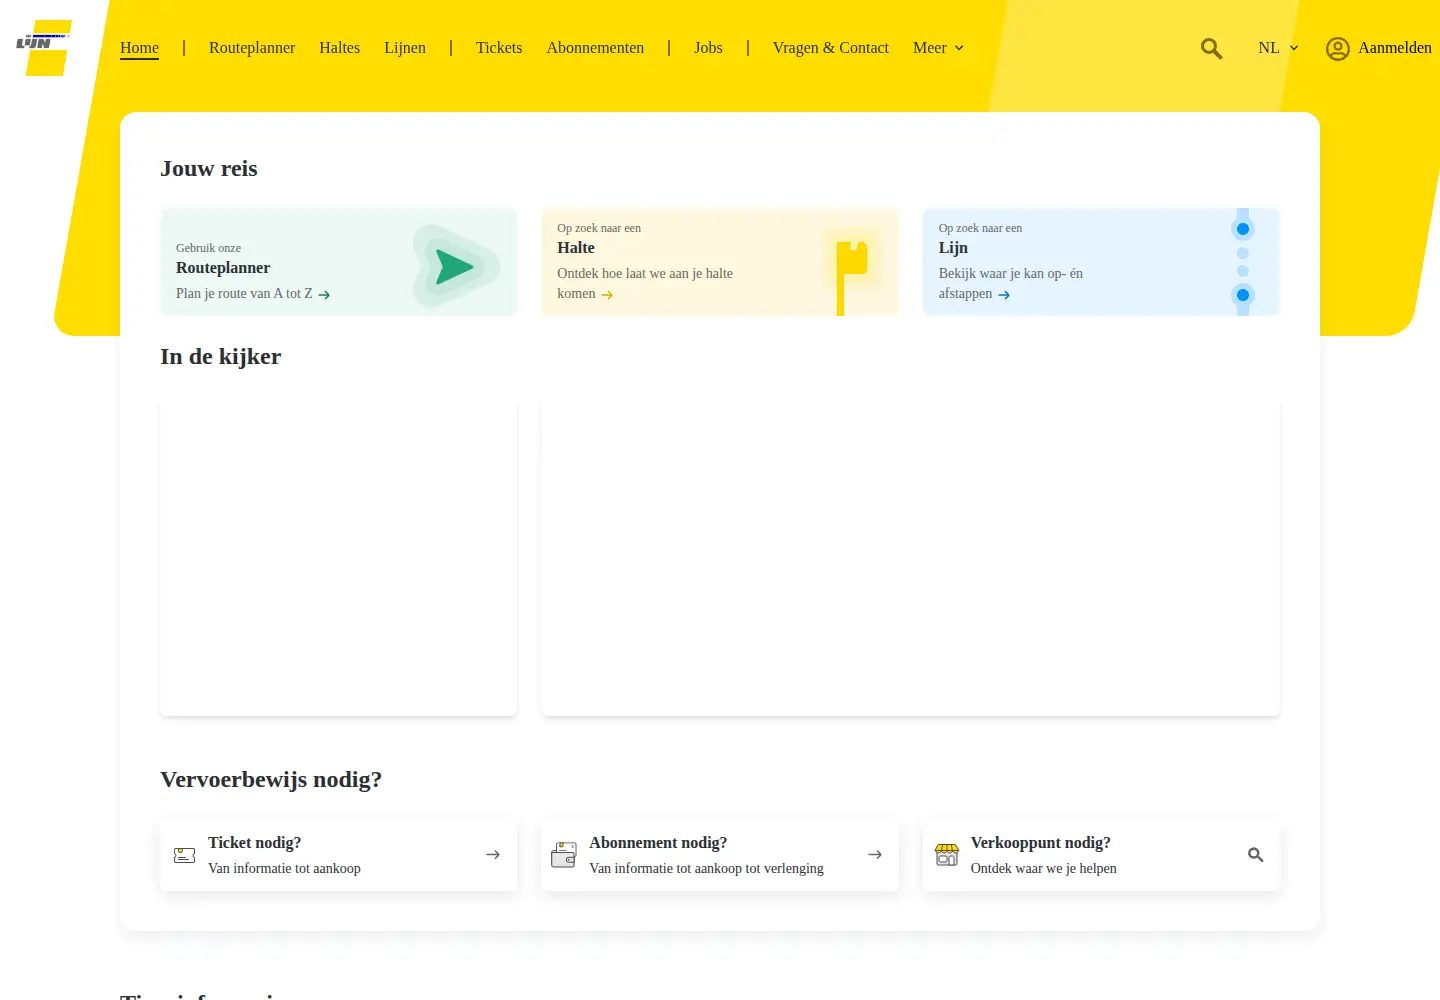Click the yellow arrow after 'komen'
The width and height of the screenshot is (1440, 1000).
[x=607, y=295]
